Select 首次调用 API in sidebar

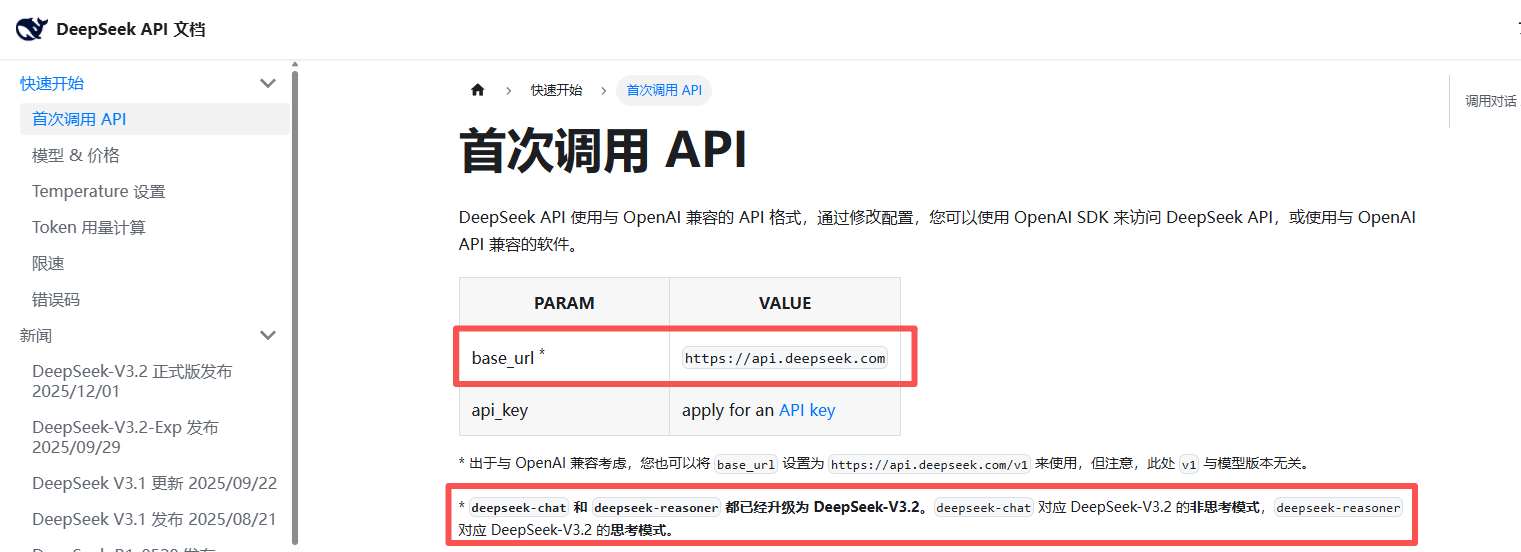pos(155,119)
